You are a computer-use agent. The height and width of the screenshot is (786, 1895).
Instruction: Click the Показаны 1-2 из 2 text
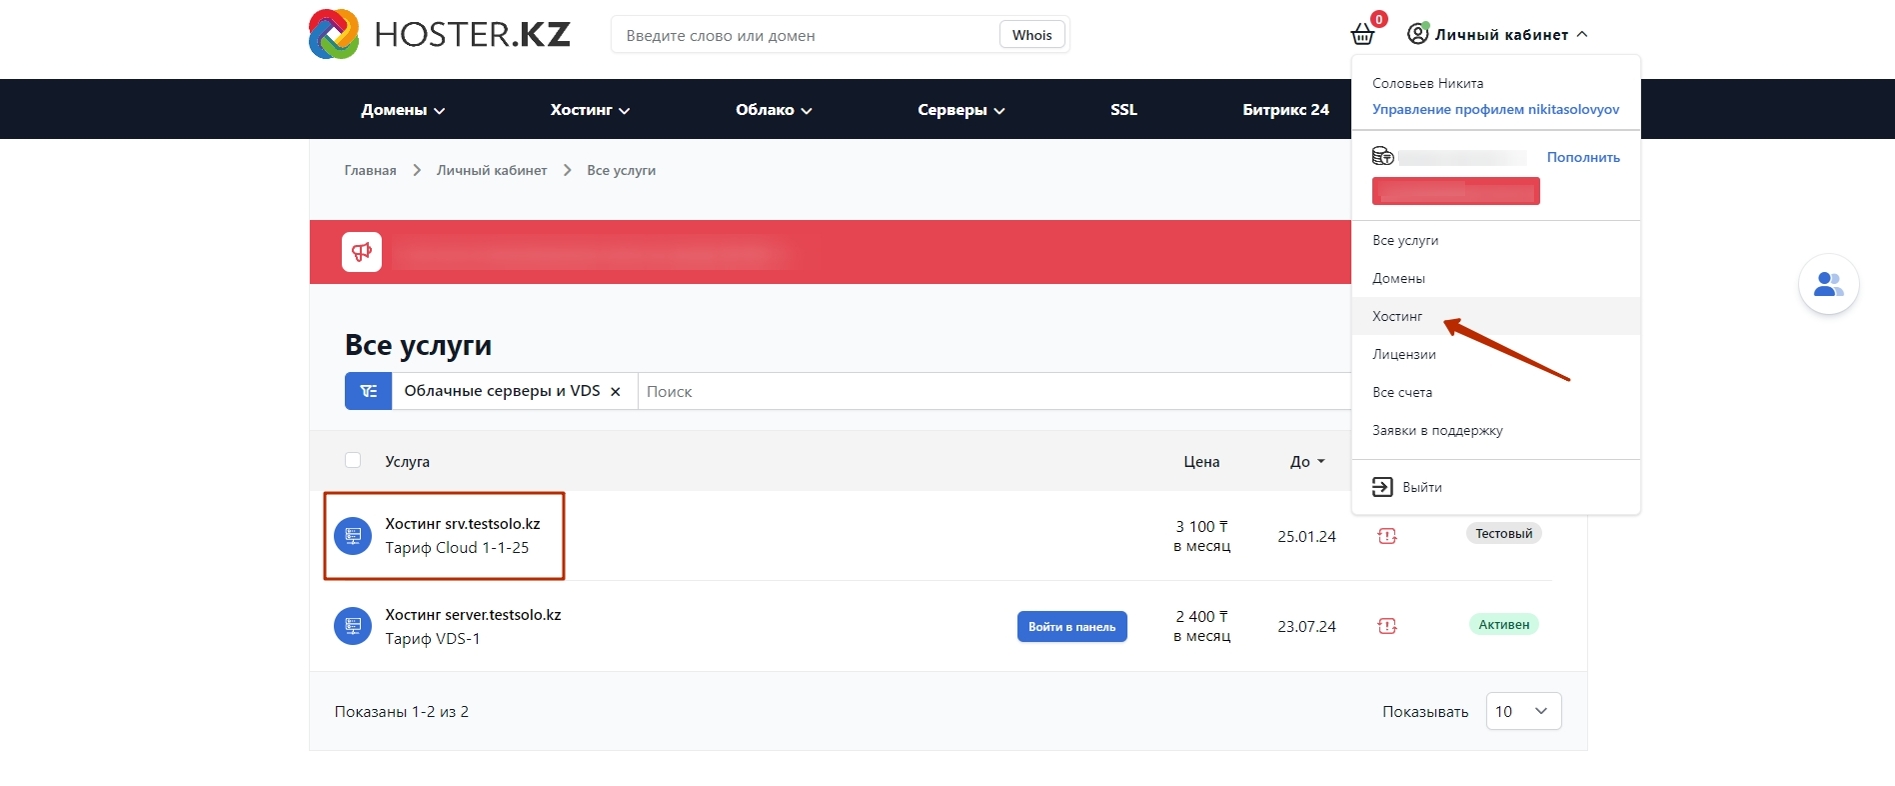point(401,711)
